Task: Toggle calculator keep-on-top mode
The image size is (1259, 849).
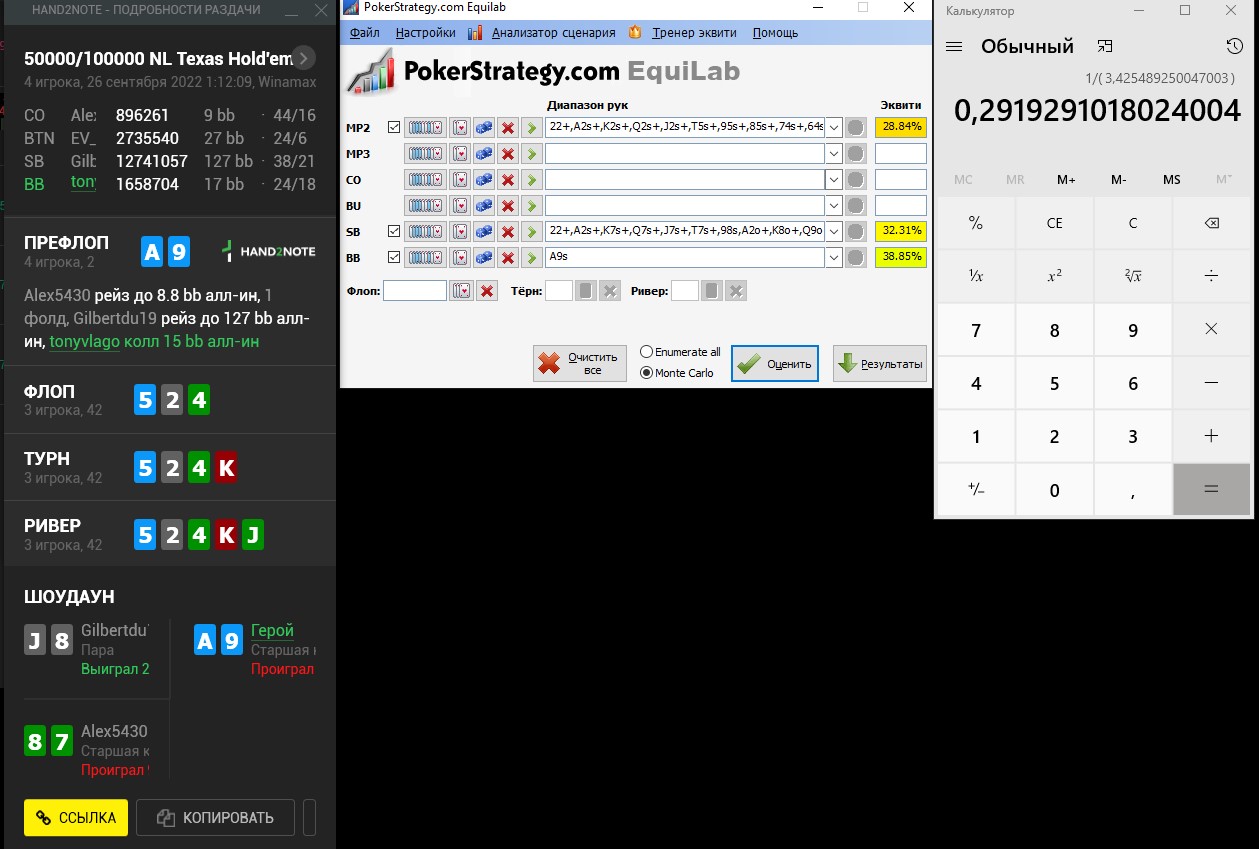Action: click(x=1104, y=47)
